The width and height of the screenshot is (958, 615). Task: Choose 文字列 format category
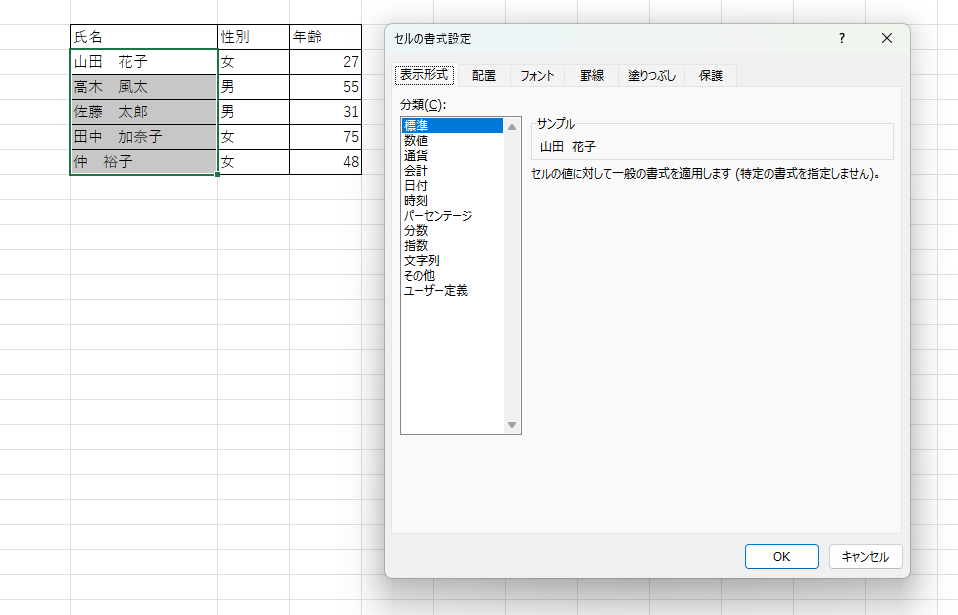(421, 261)
